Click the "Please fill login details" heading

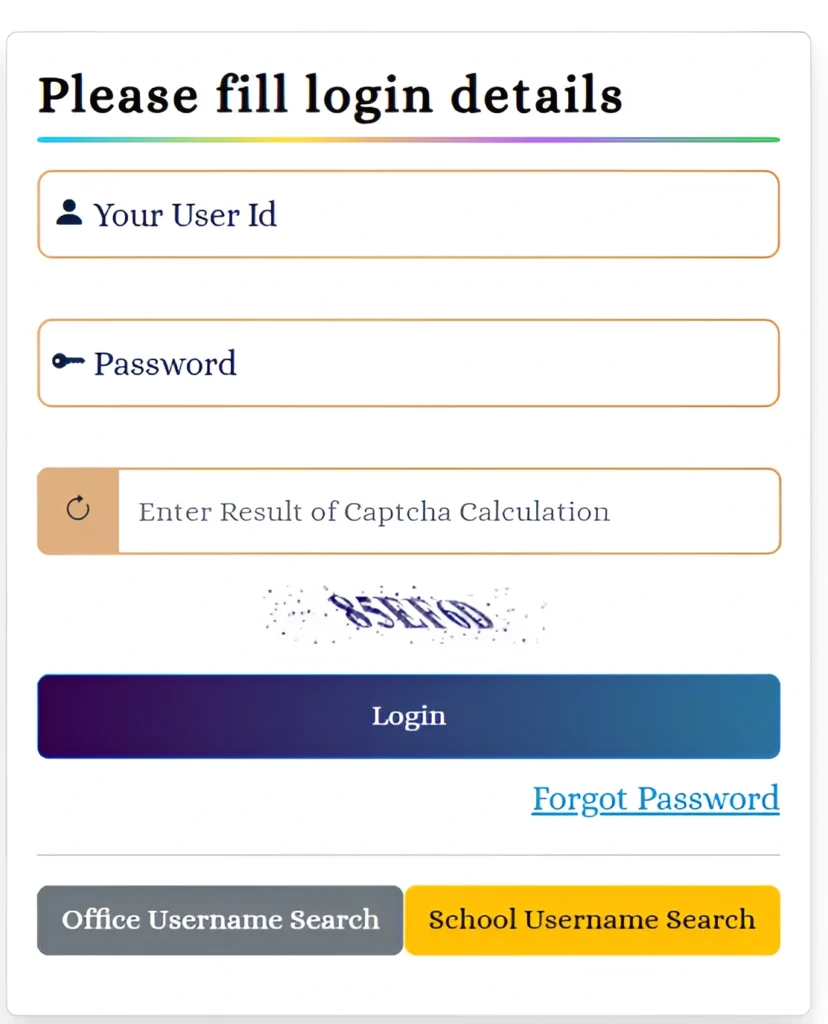coord(330,96)
